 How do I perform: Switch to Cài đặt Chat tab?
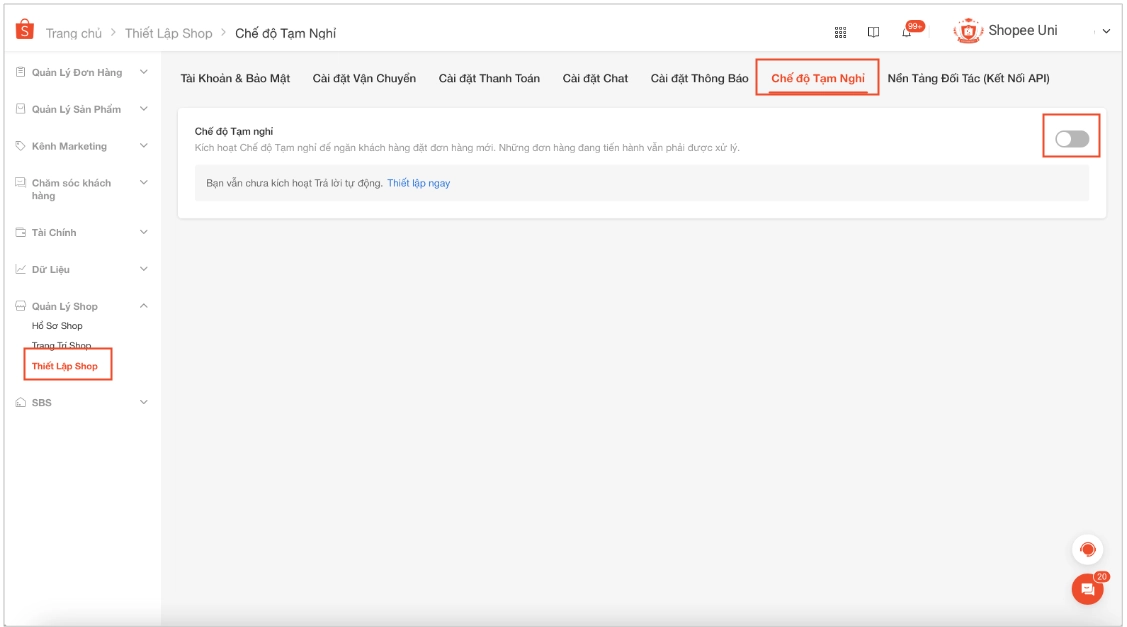595,78
